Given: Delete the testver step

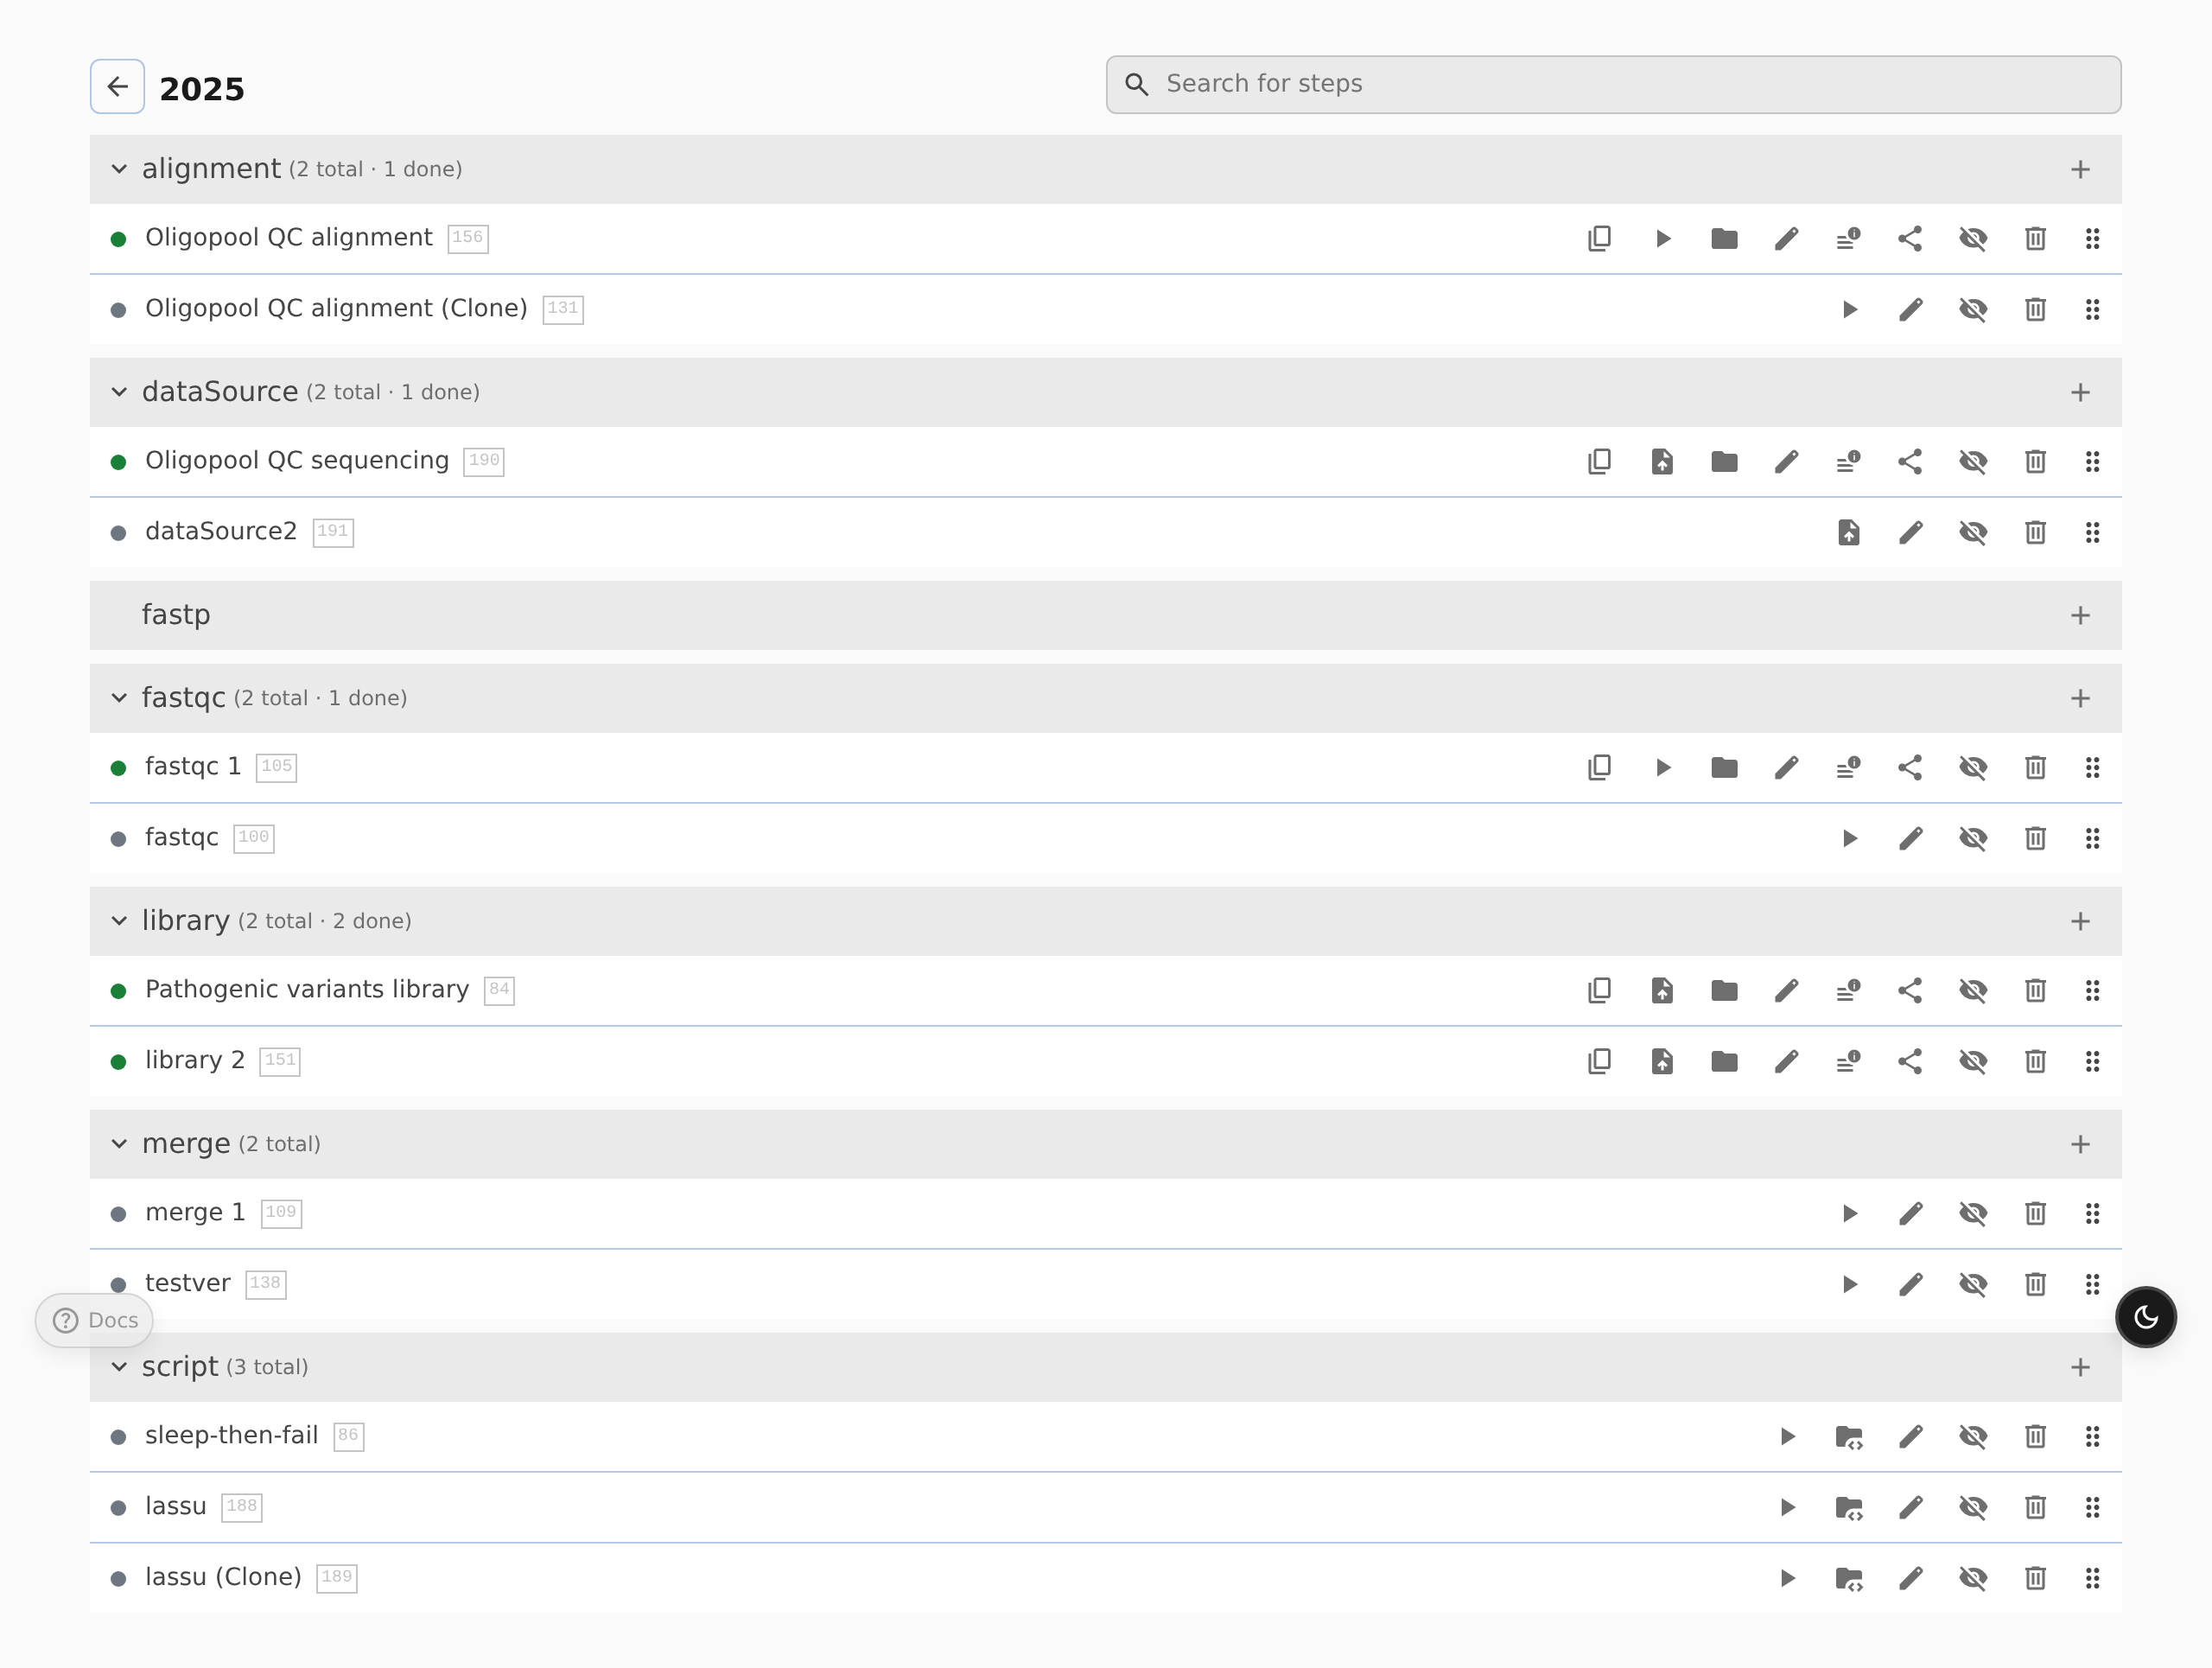Looking at the screenshot, I should 2035,1284.
